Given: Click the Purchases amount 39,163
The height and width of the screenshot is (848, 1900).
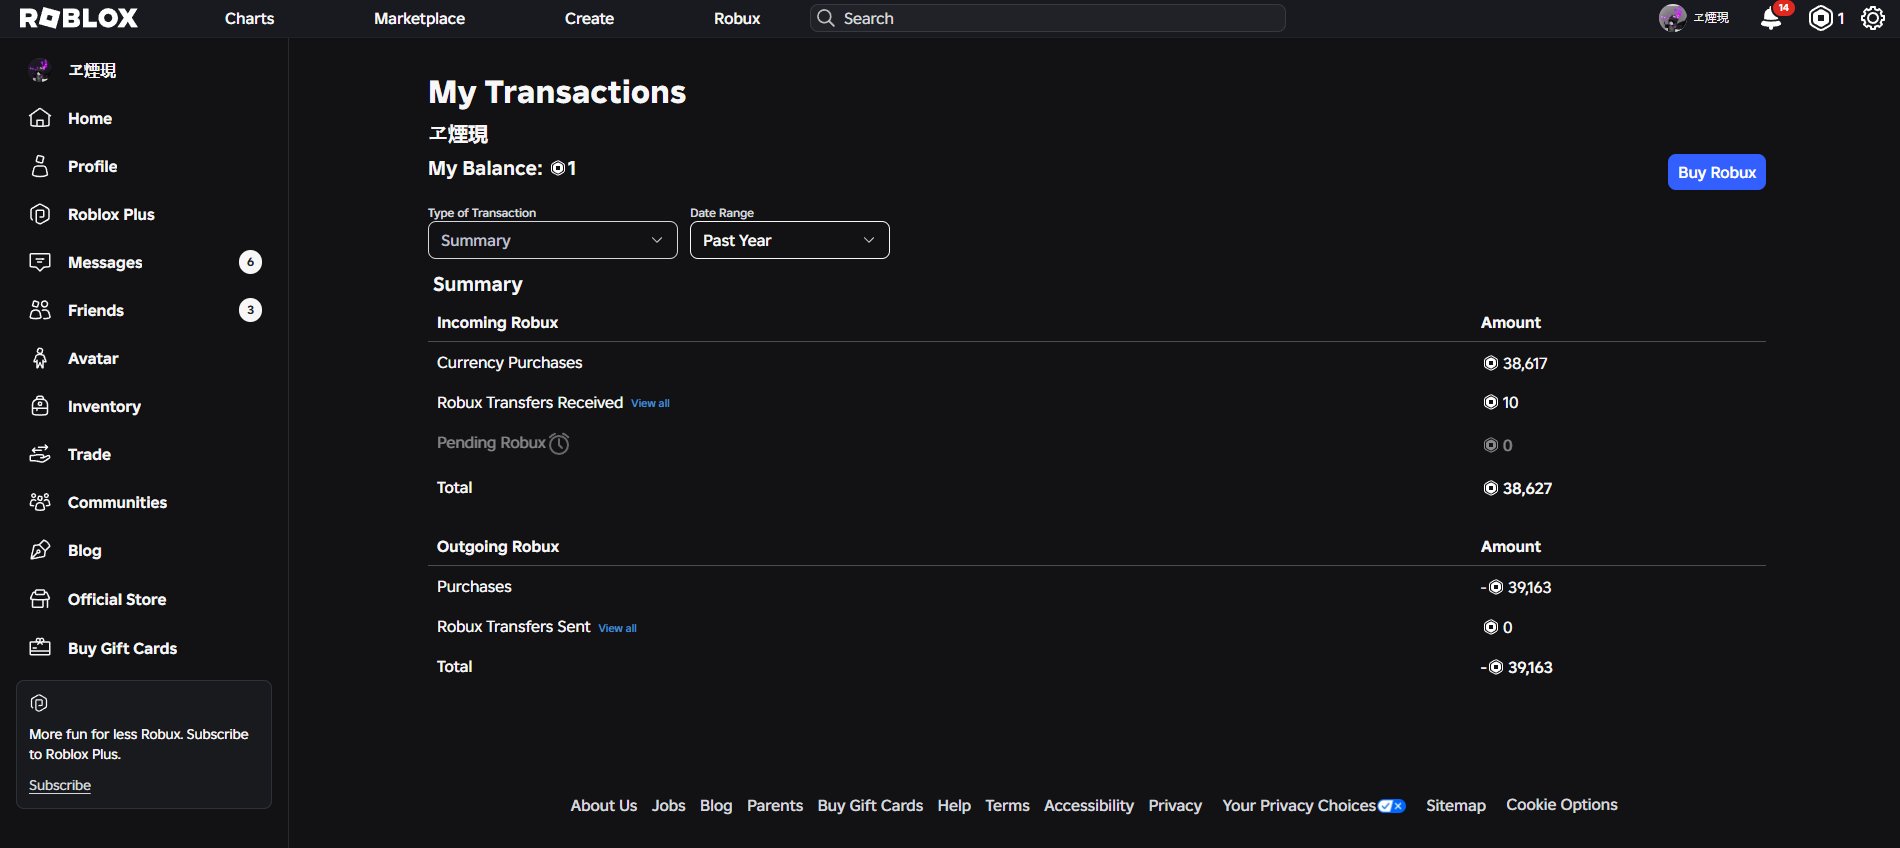Looking at the screenshot, I should point(1516,587).
